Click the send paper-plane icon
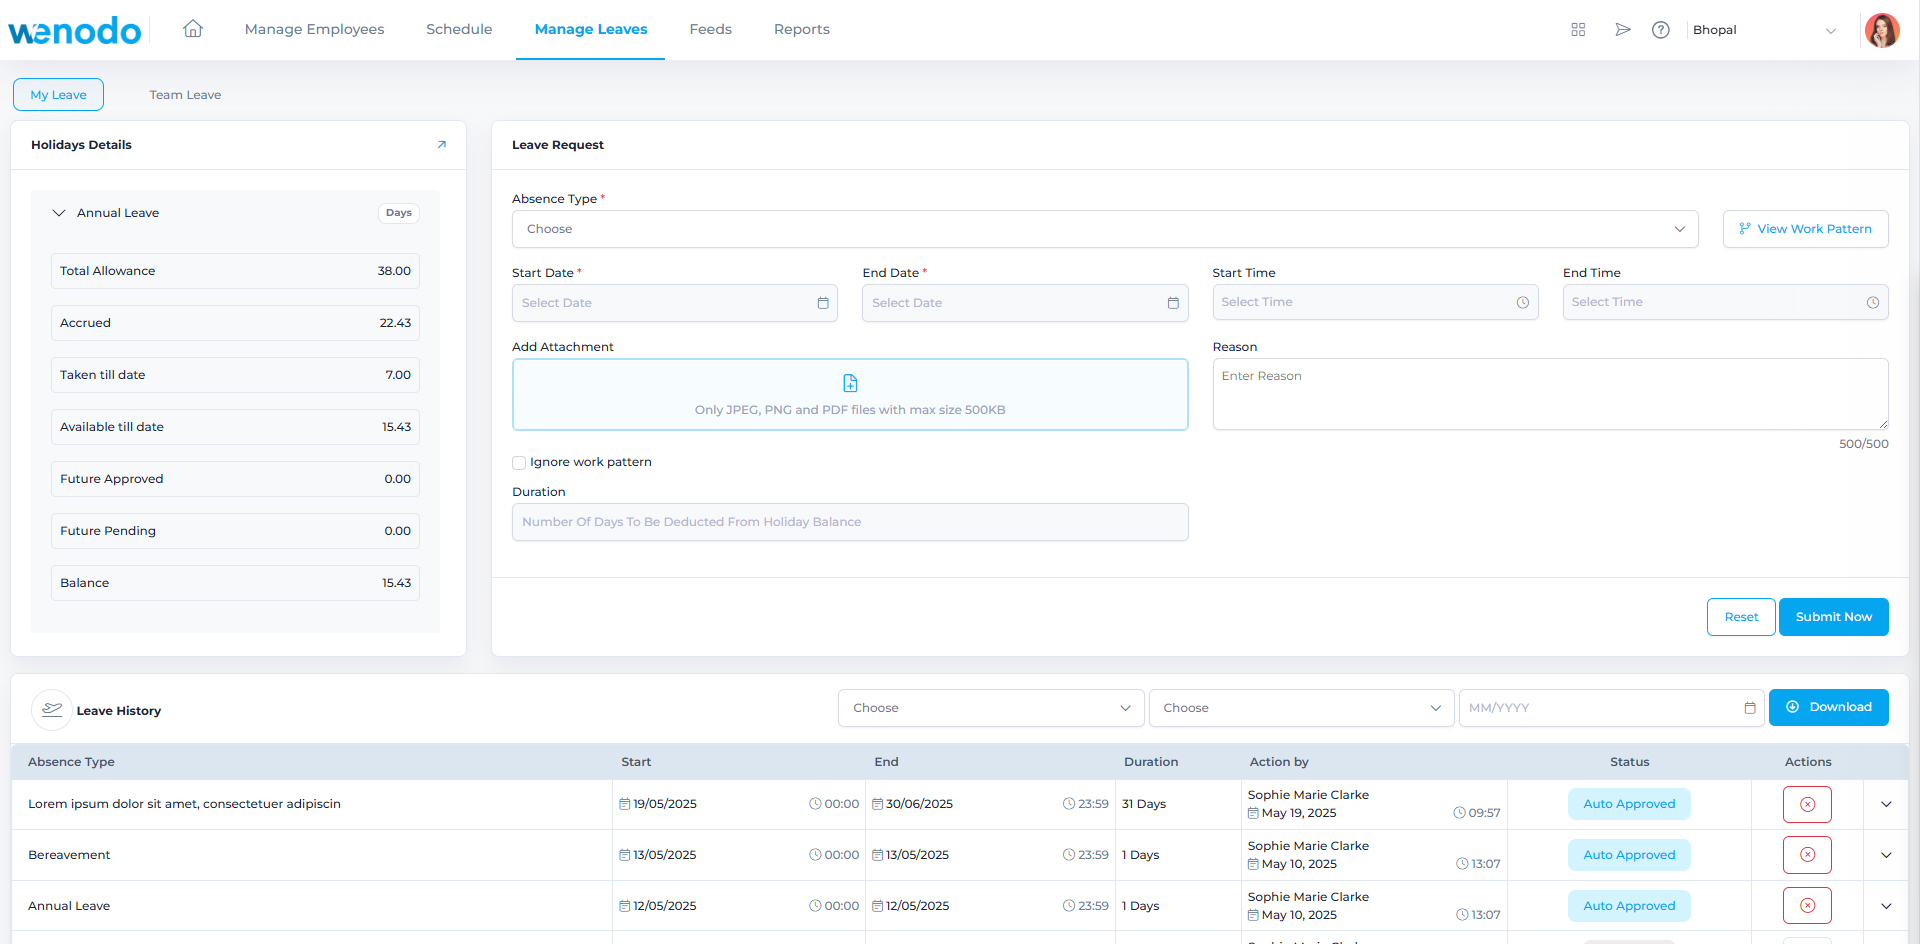 1622,30
